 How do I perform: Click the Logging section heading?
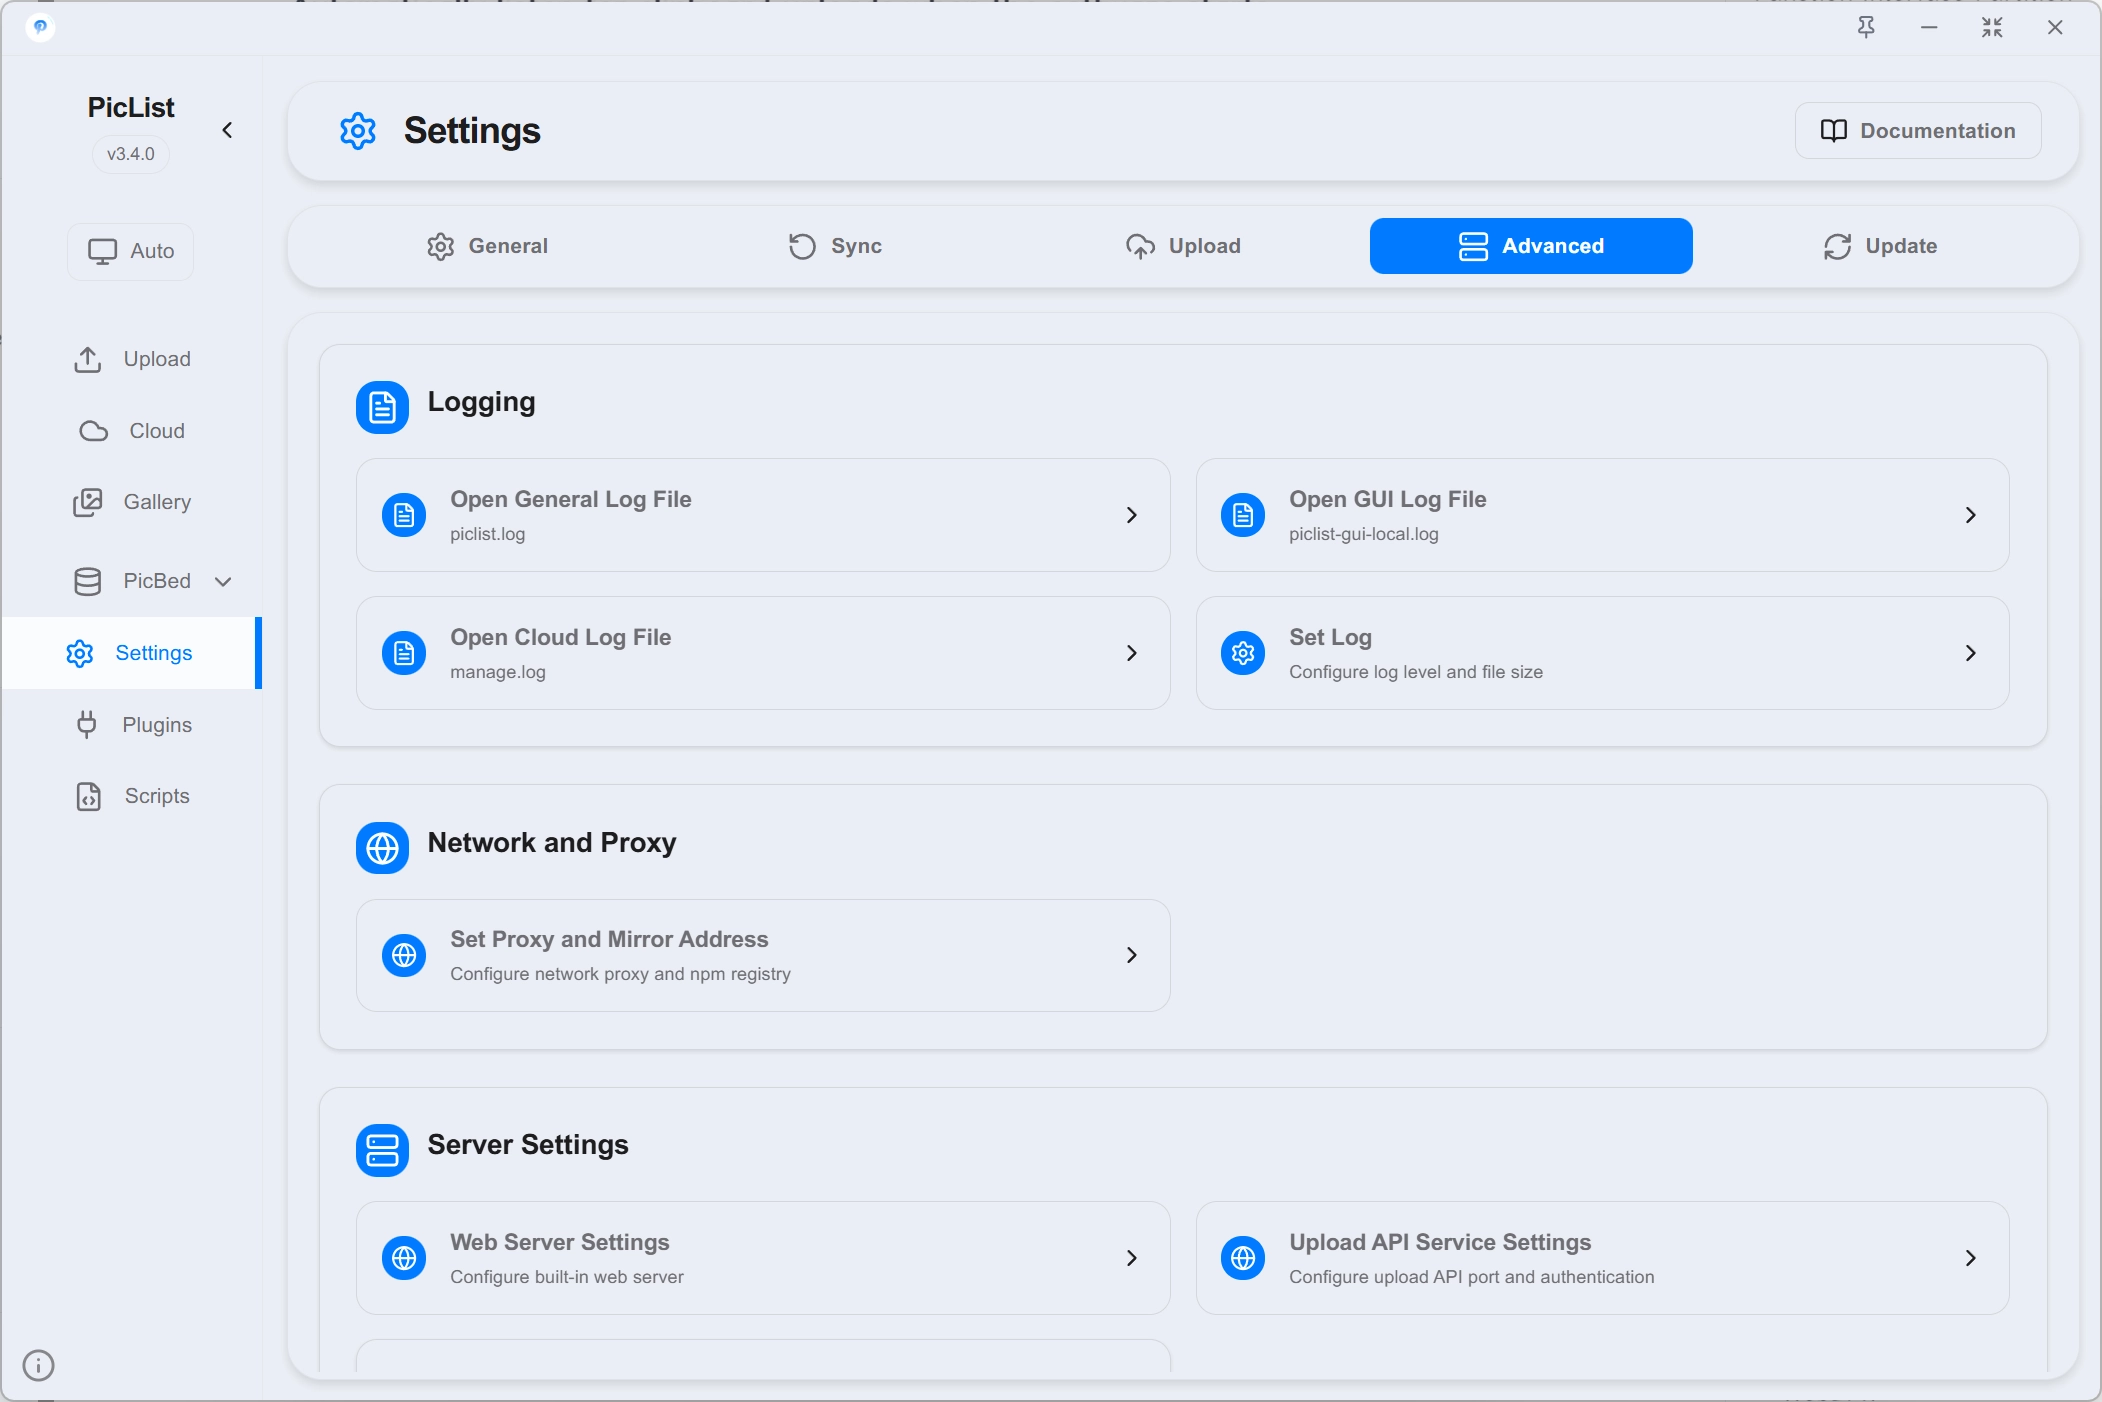pos(481,402)
